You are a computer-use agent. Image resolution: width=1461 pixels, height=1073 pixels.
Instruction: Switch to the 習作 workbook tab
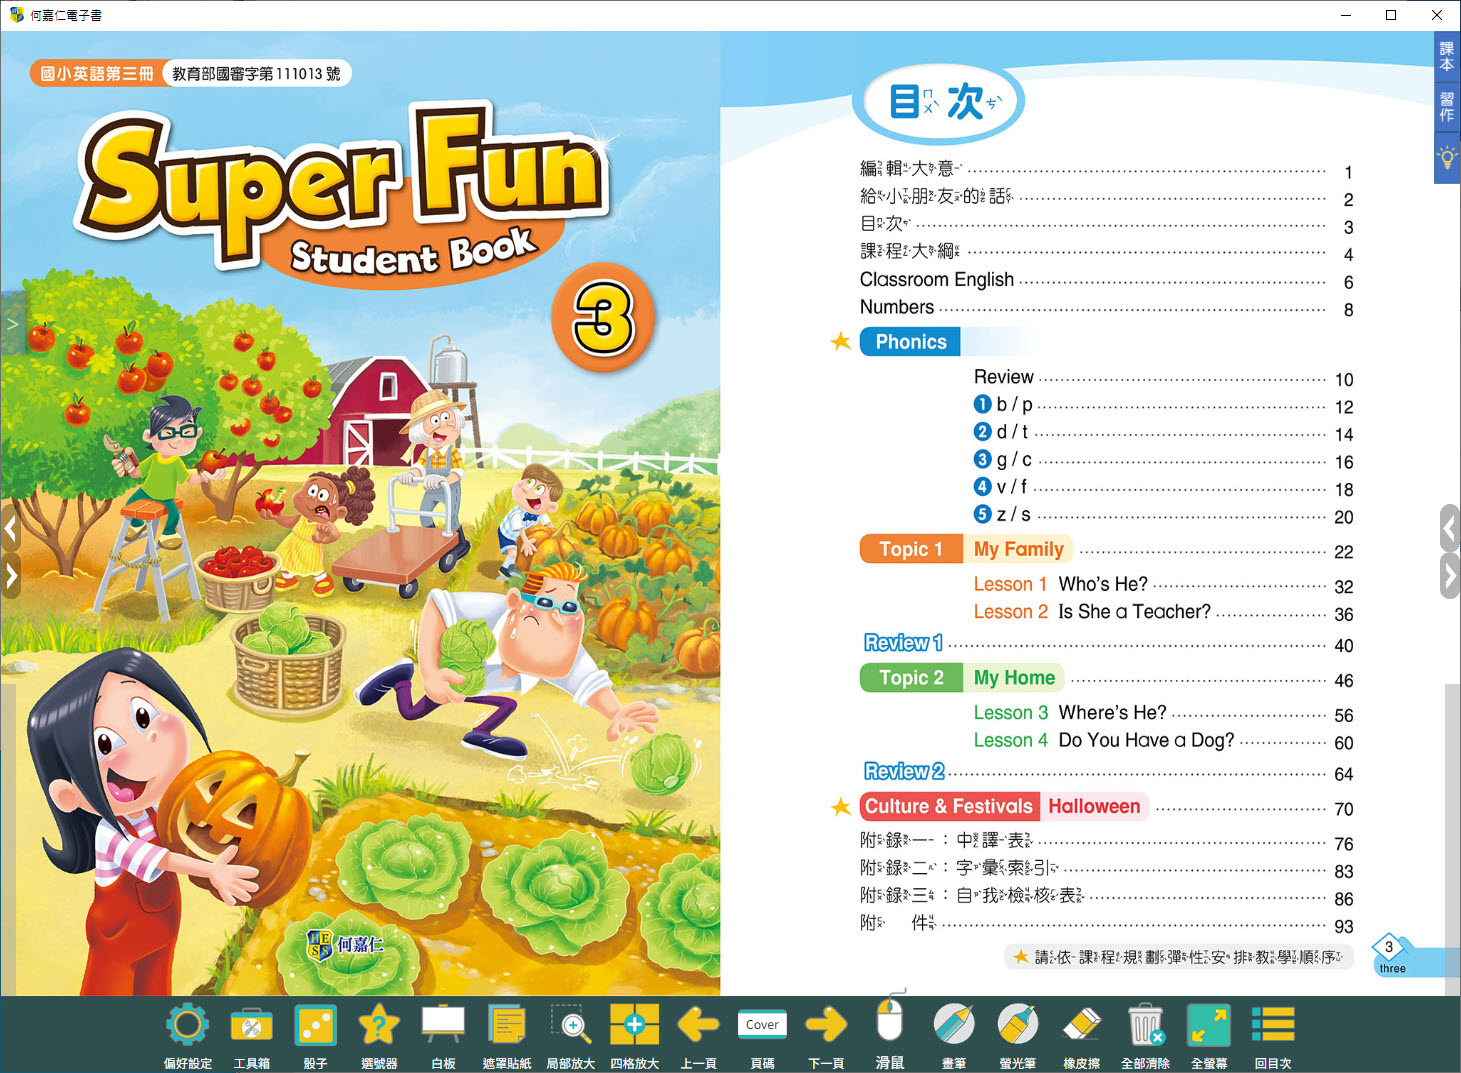pos(1446,107)
